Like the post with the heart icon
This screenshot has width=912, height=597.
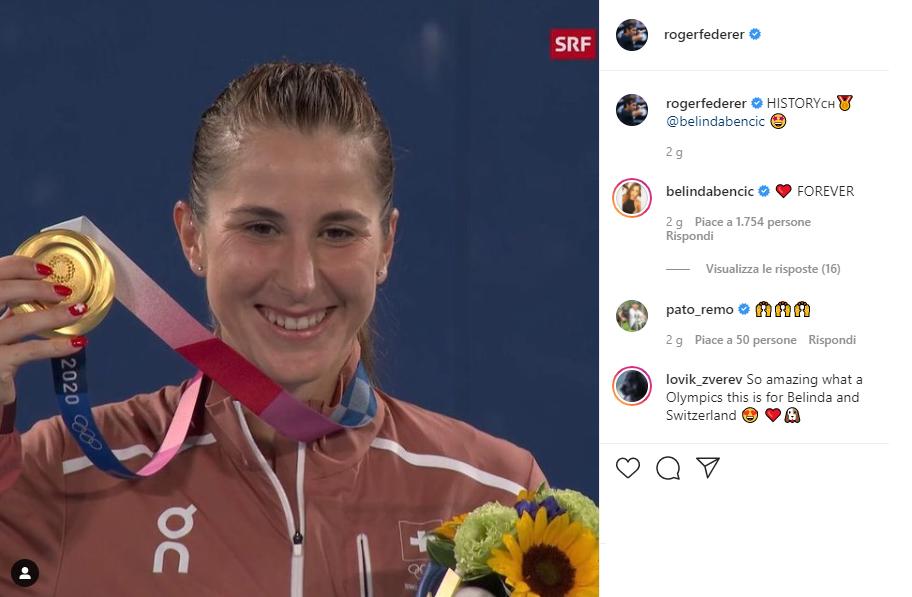[628, 468]
